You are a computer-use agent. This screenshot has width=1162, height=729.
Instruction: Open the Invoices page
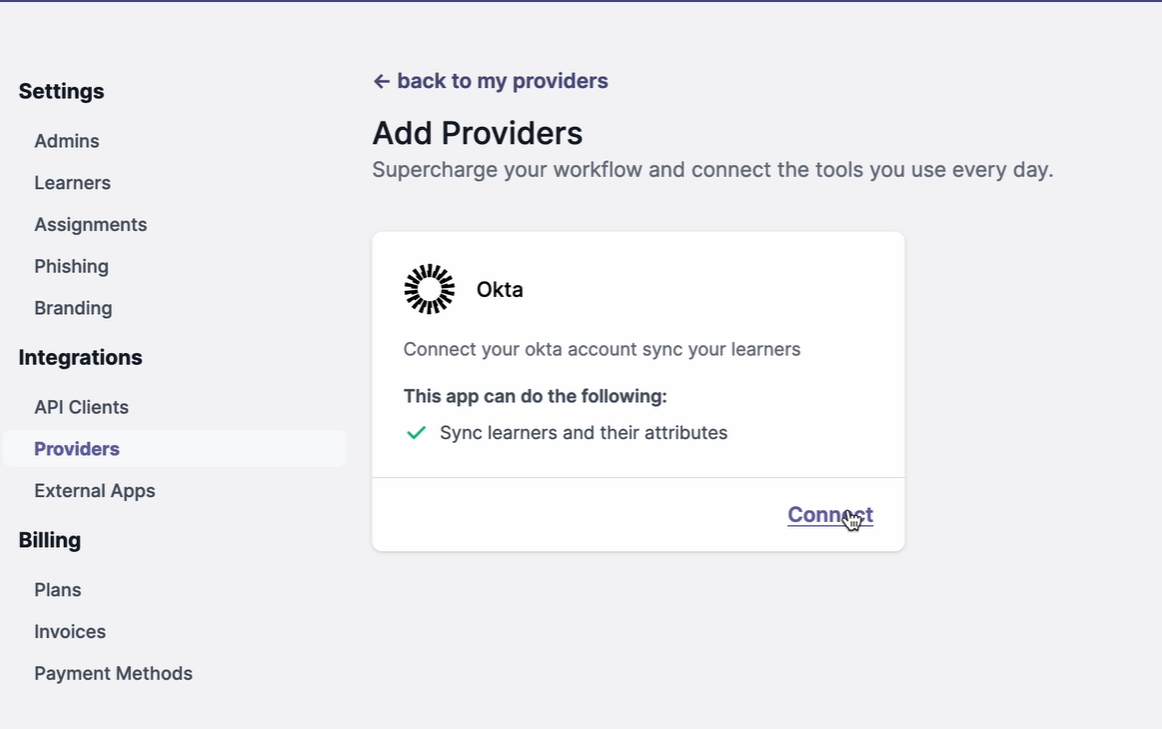tap(70, 632)
